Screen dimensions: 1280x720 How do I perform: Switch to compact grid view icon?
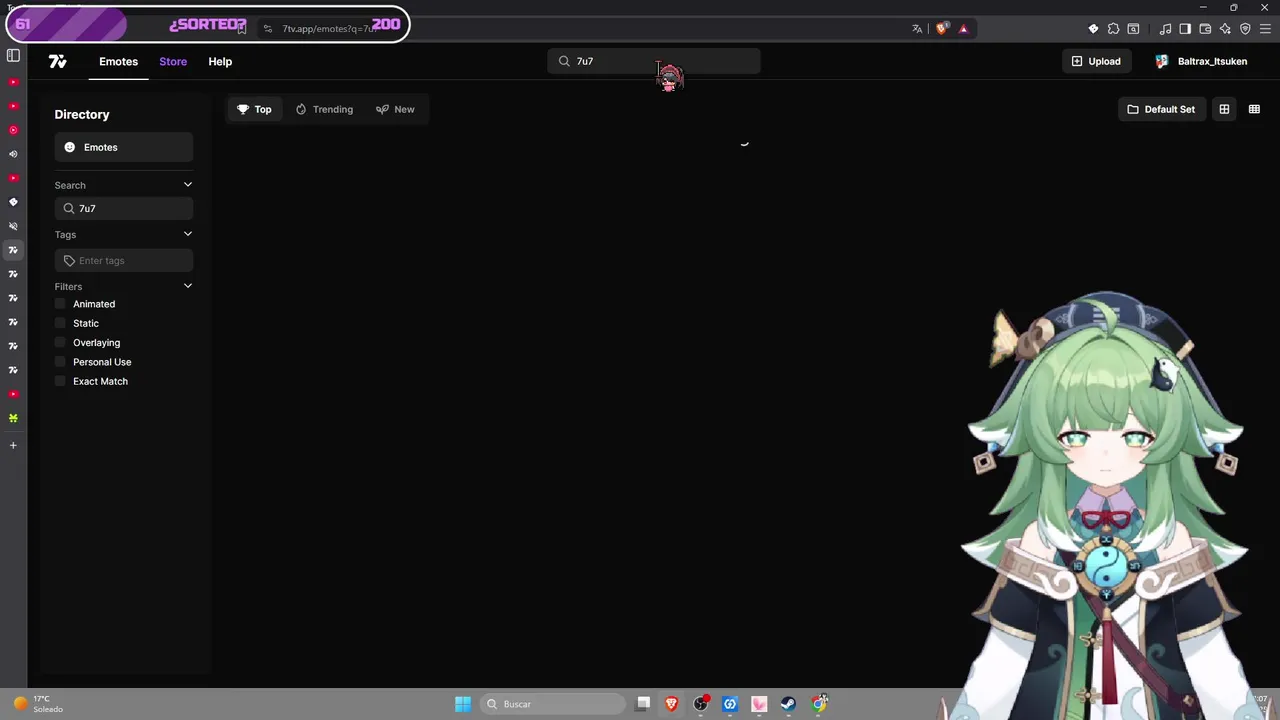(x=1254, y=109)
